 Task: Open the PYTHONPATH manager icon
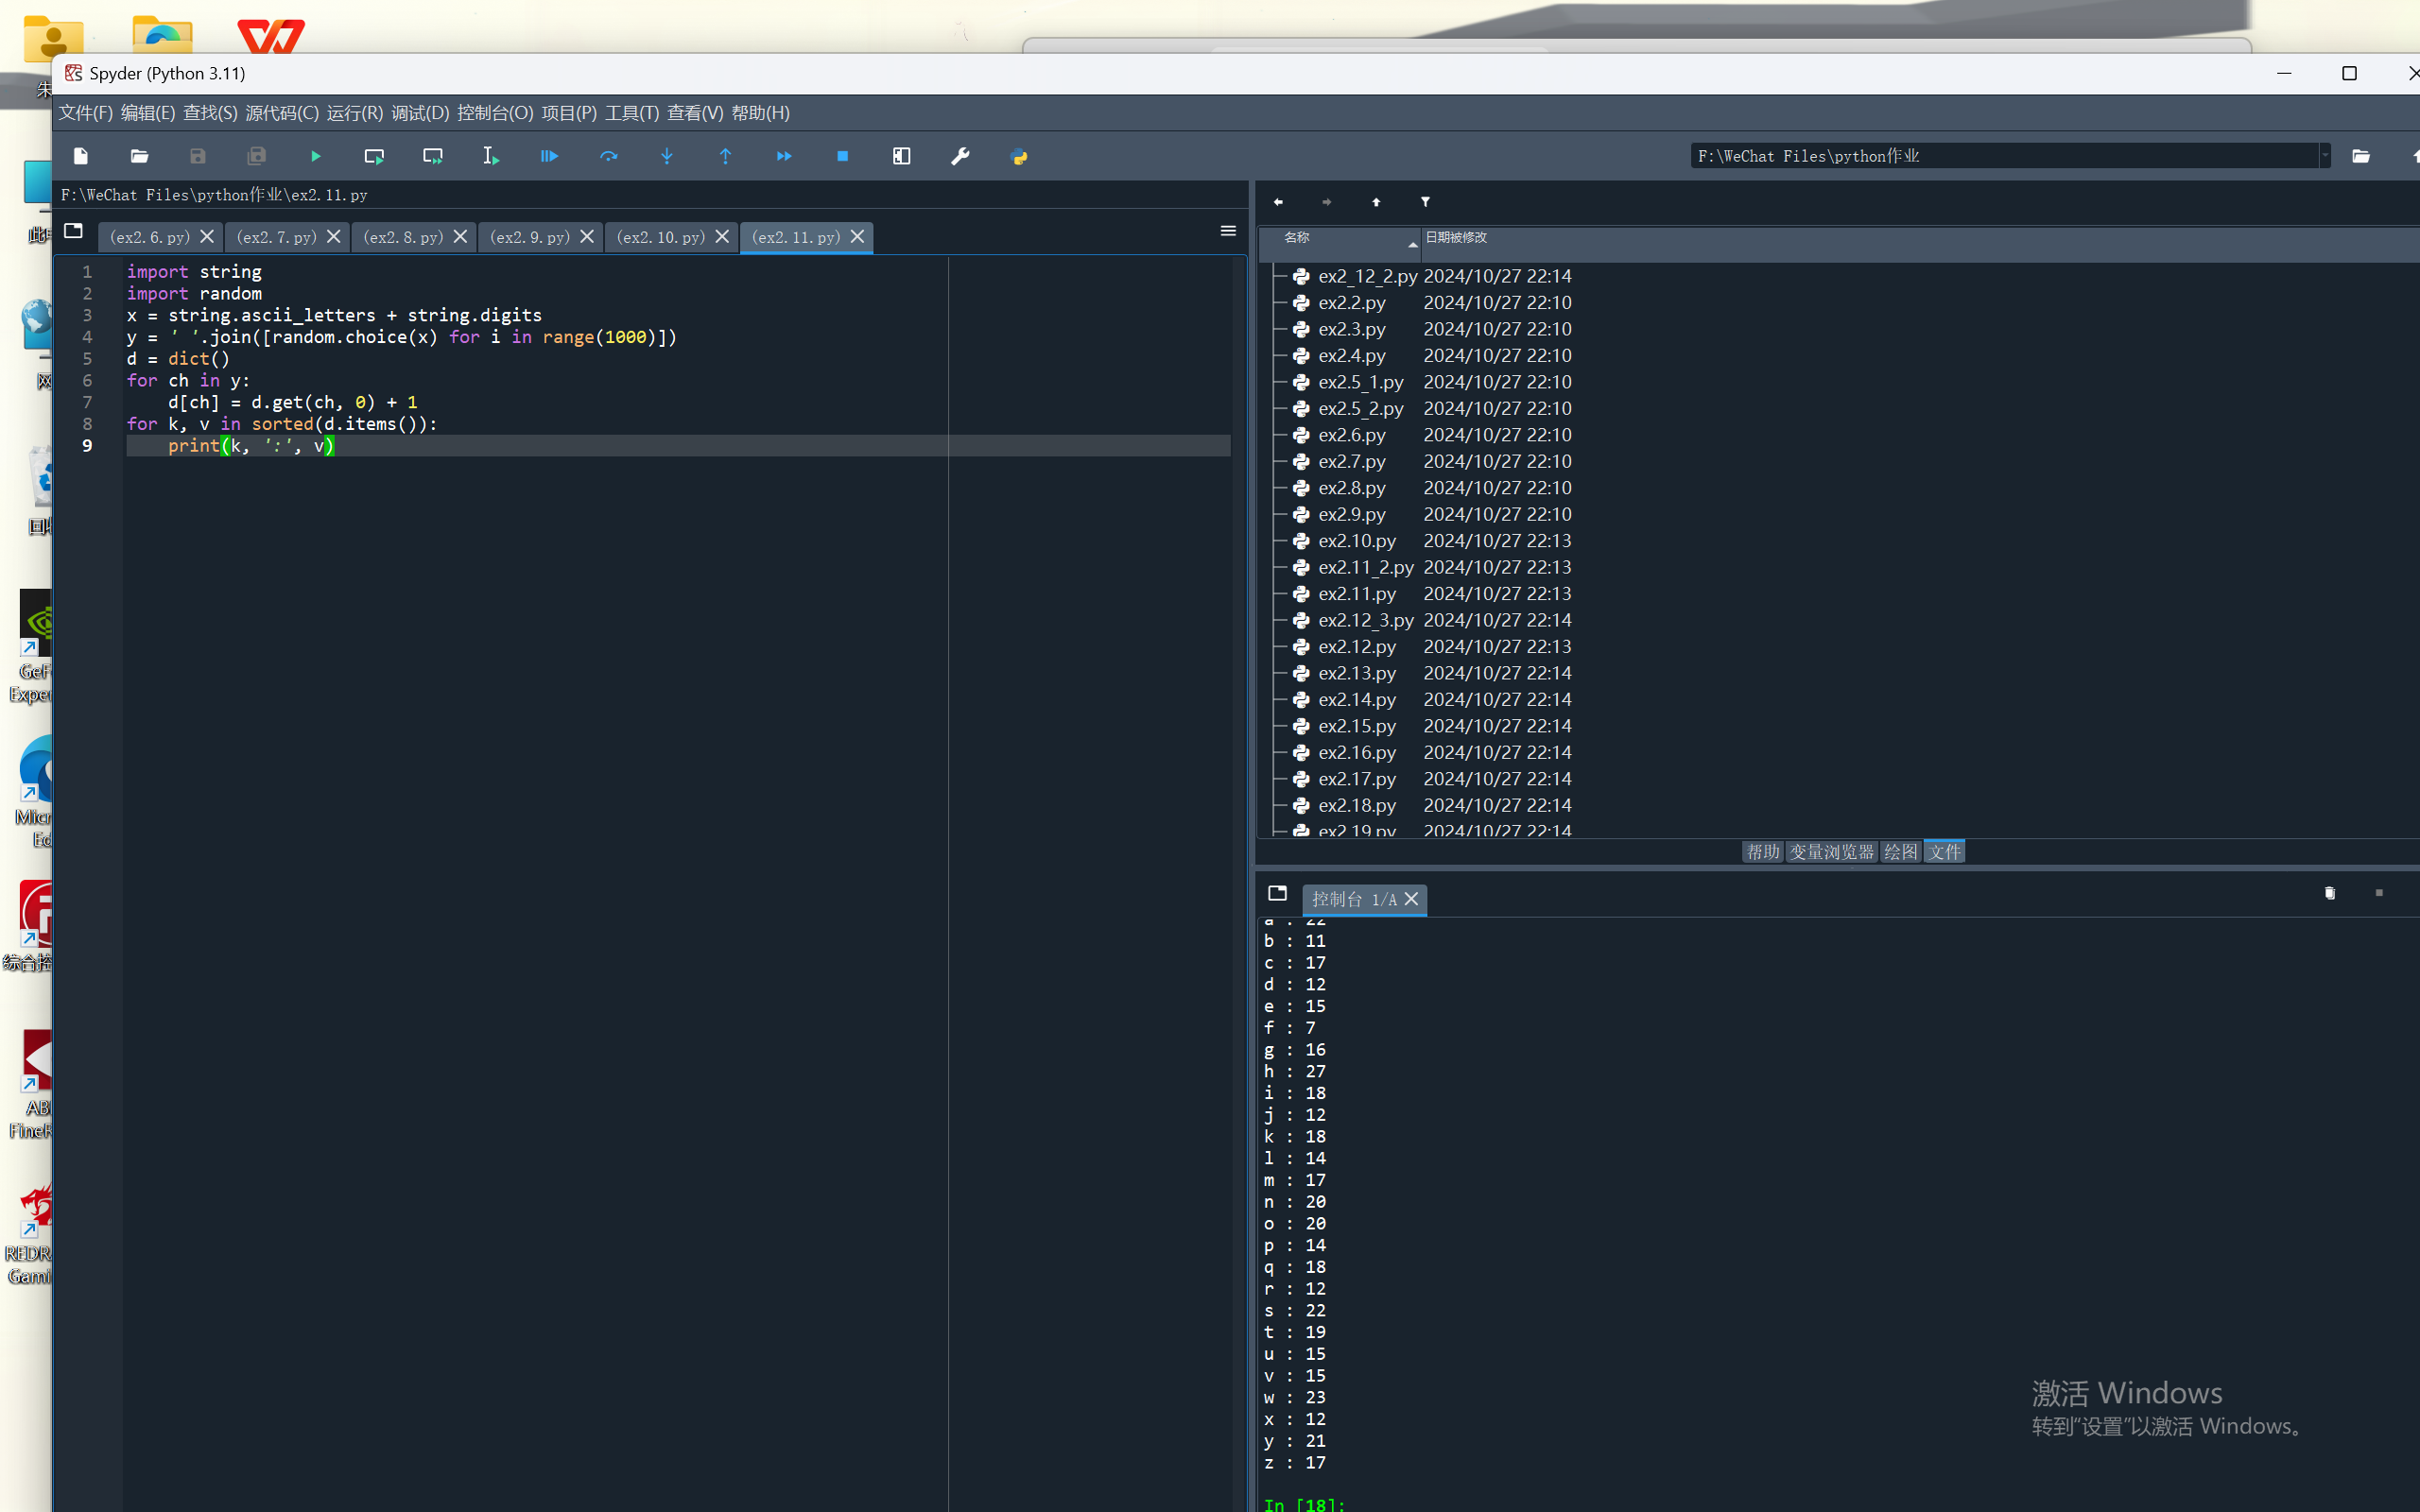(1019, 156)
